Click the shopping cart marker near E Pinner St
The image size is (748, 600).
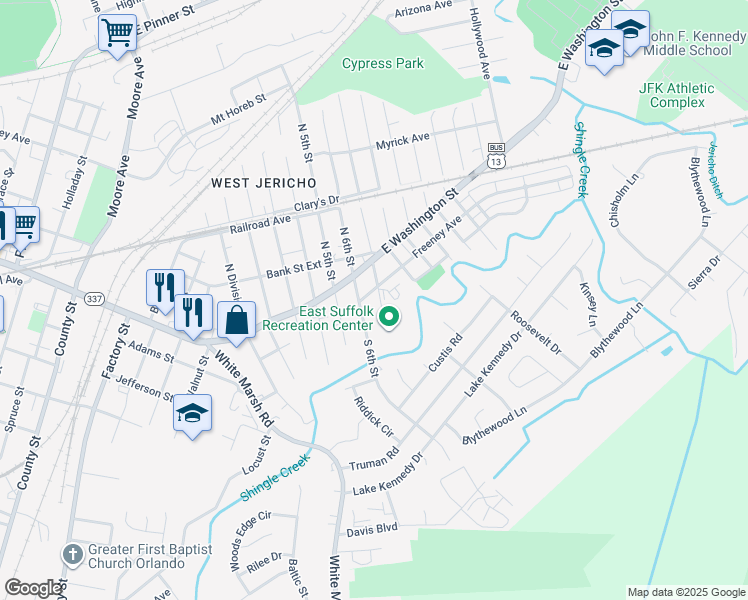[117, 34]
